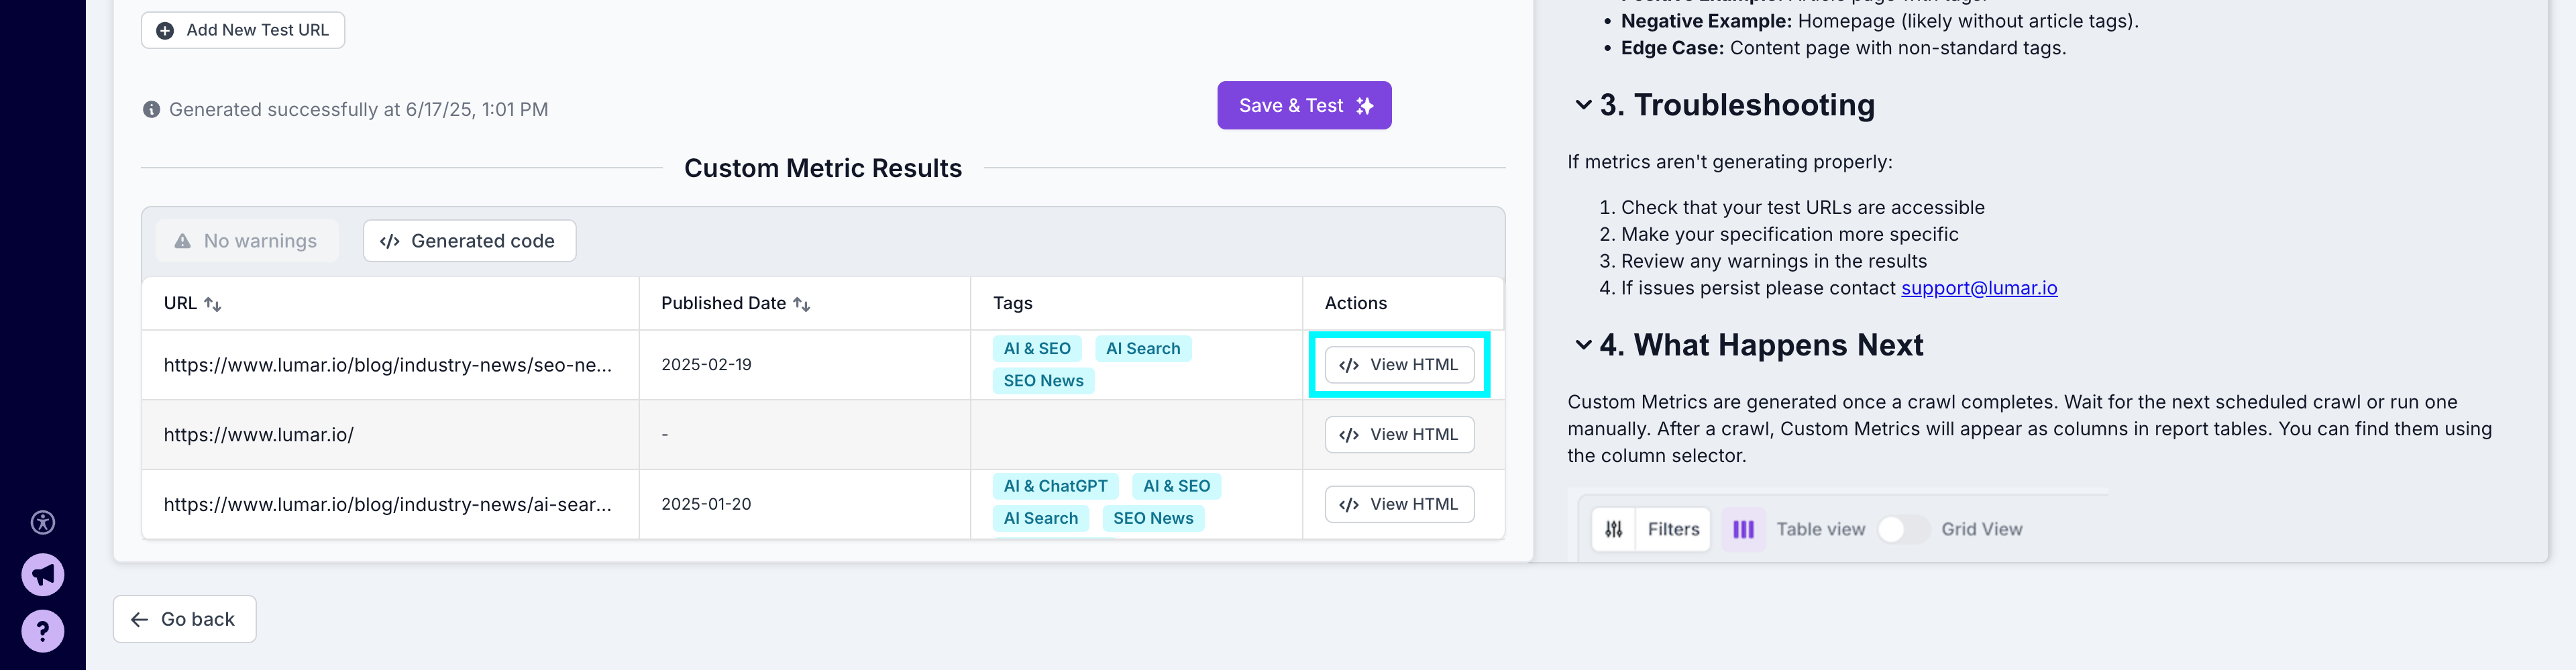Screen dimensions: 2576x670
Task: Click the Table view label
Action: [1820, 530]
